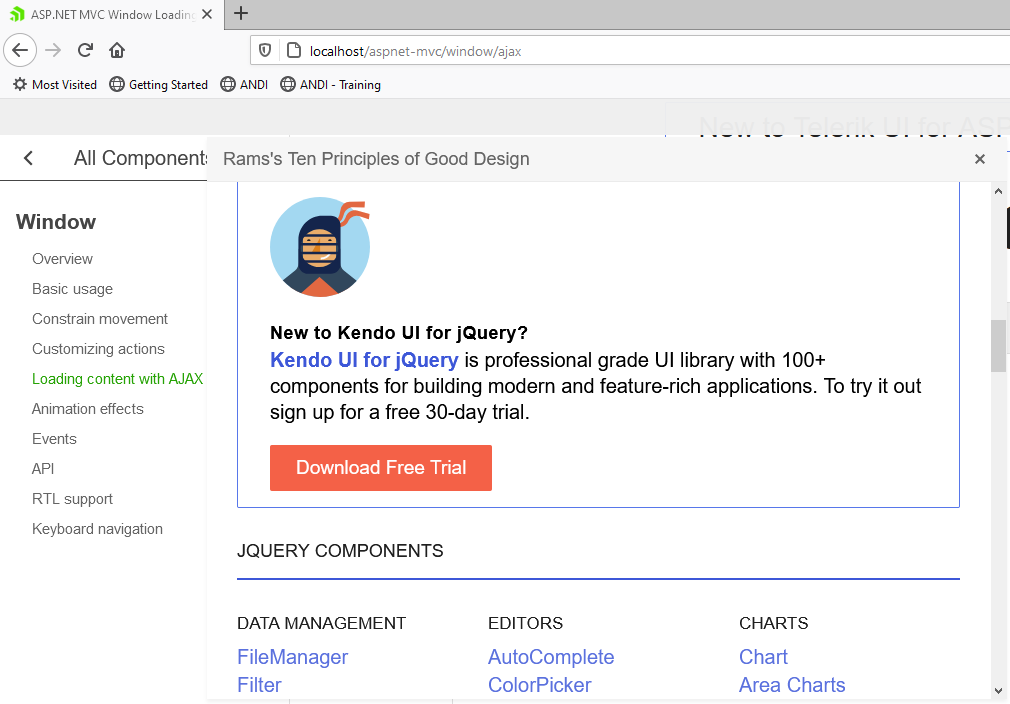Click the reload page icon
The image size is (1010, 704).
click(85, 50)
